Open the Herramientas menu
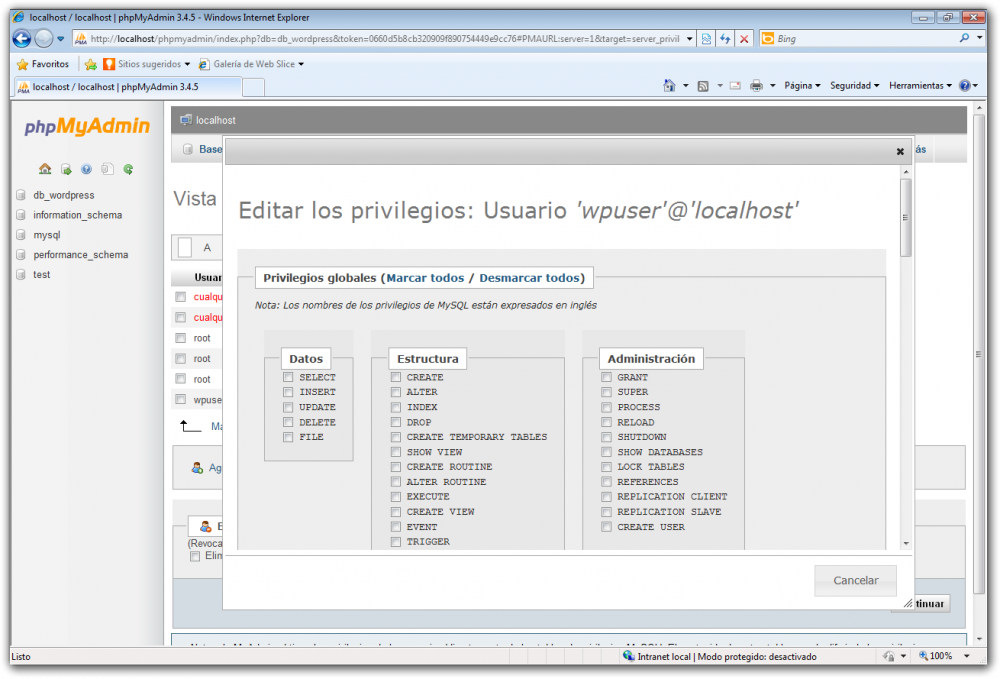Viewport: 1000px width, 679px height. [x=918, y=85]
